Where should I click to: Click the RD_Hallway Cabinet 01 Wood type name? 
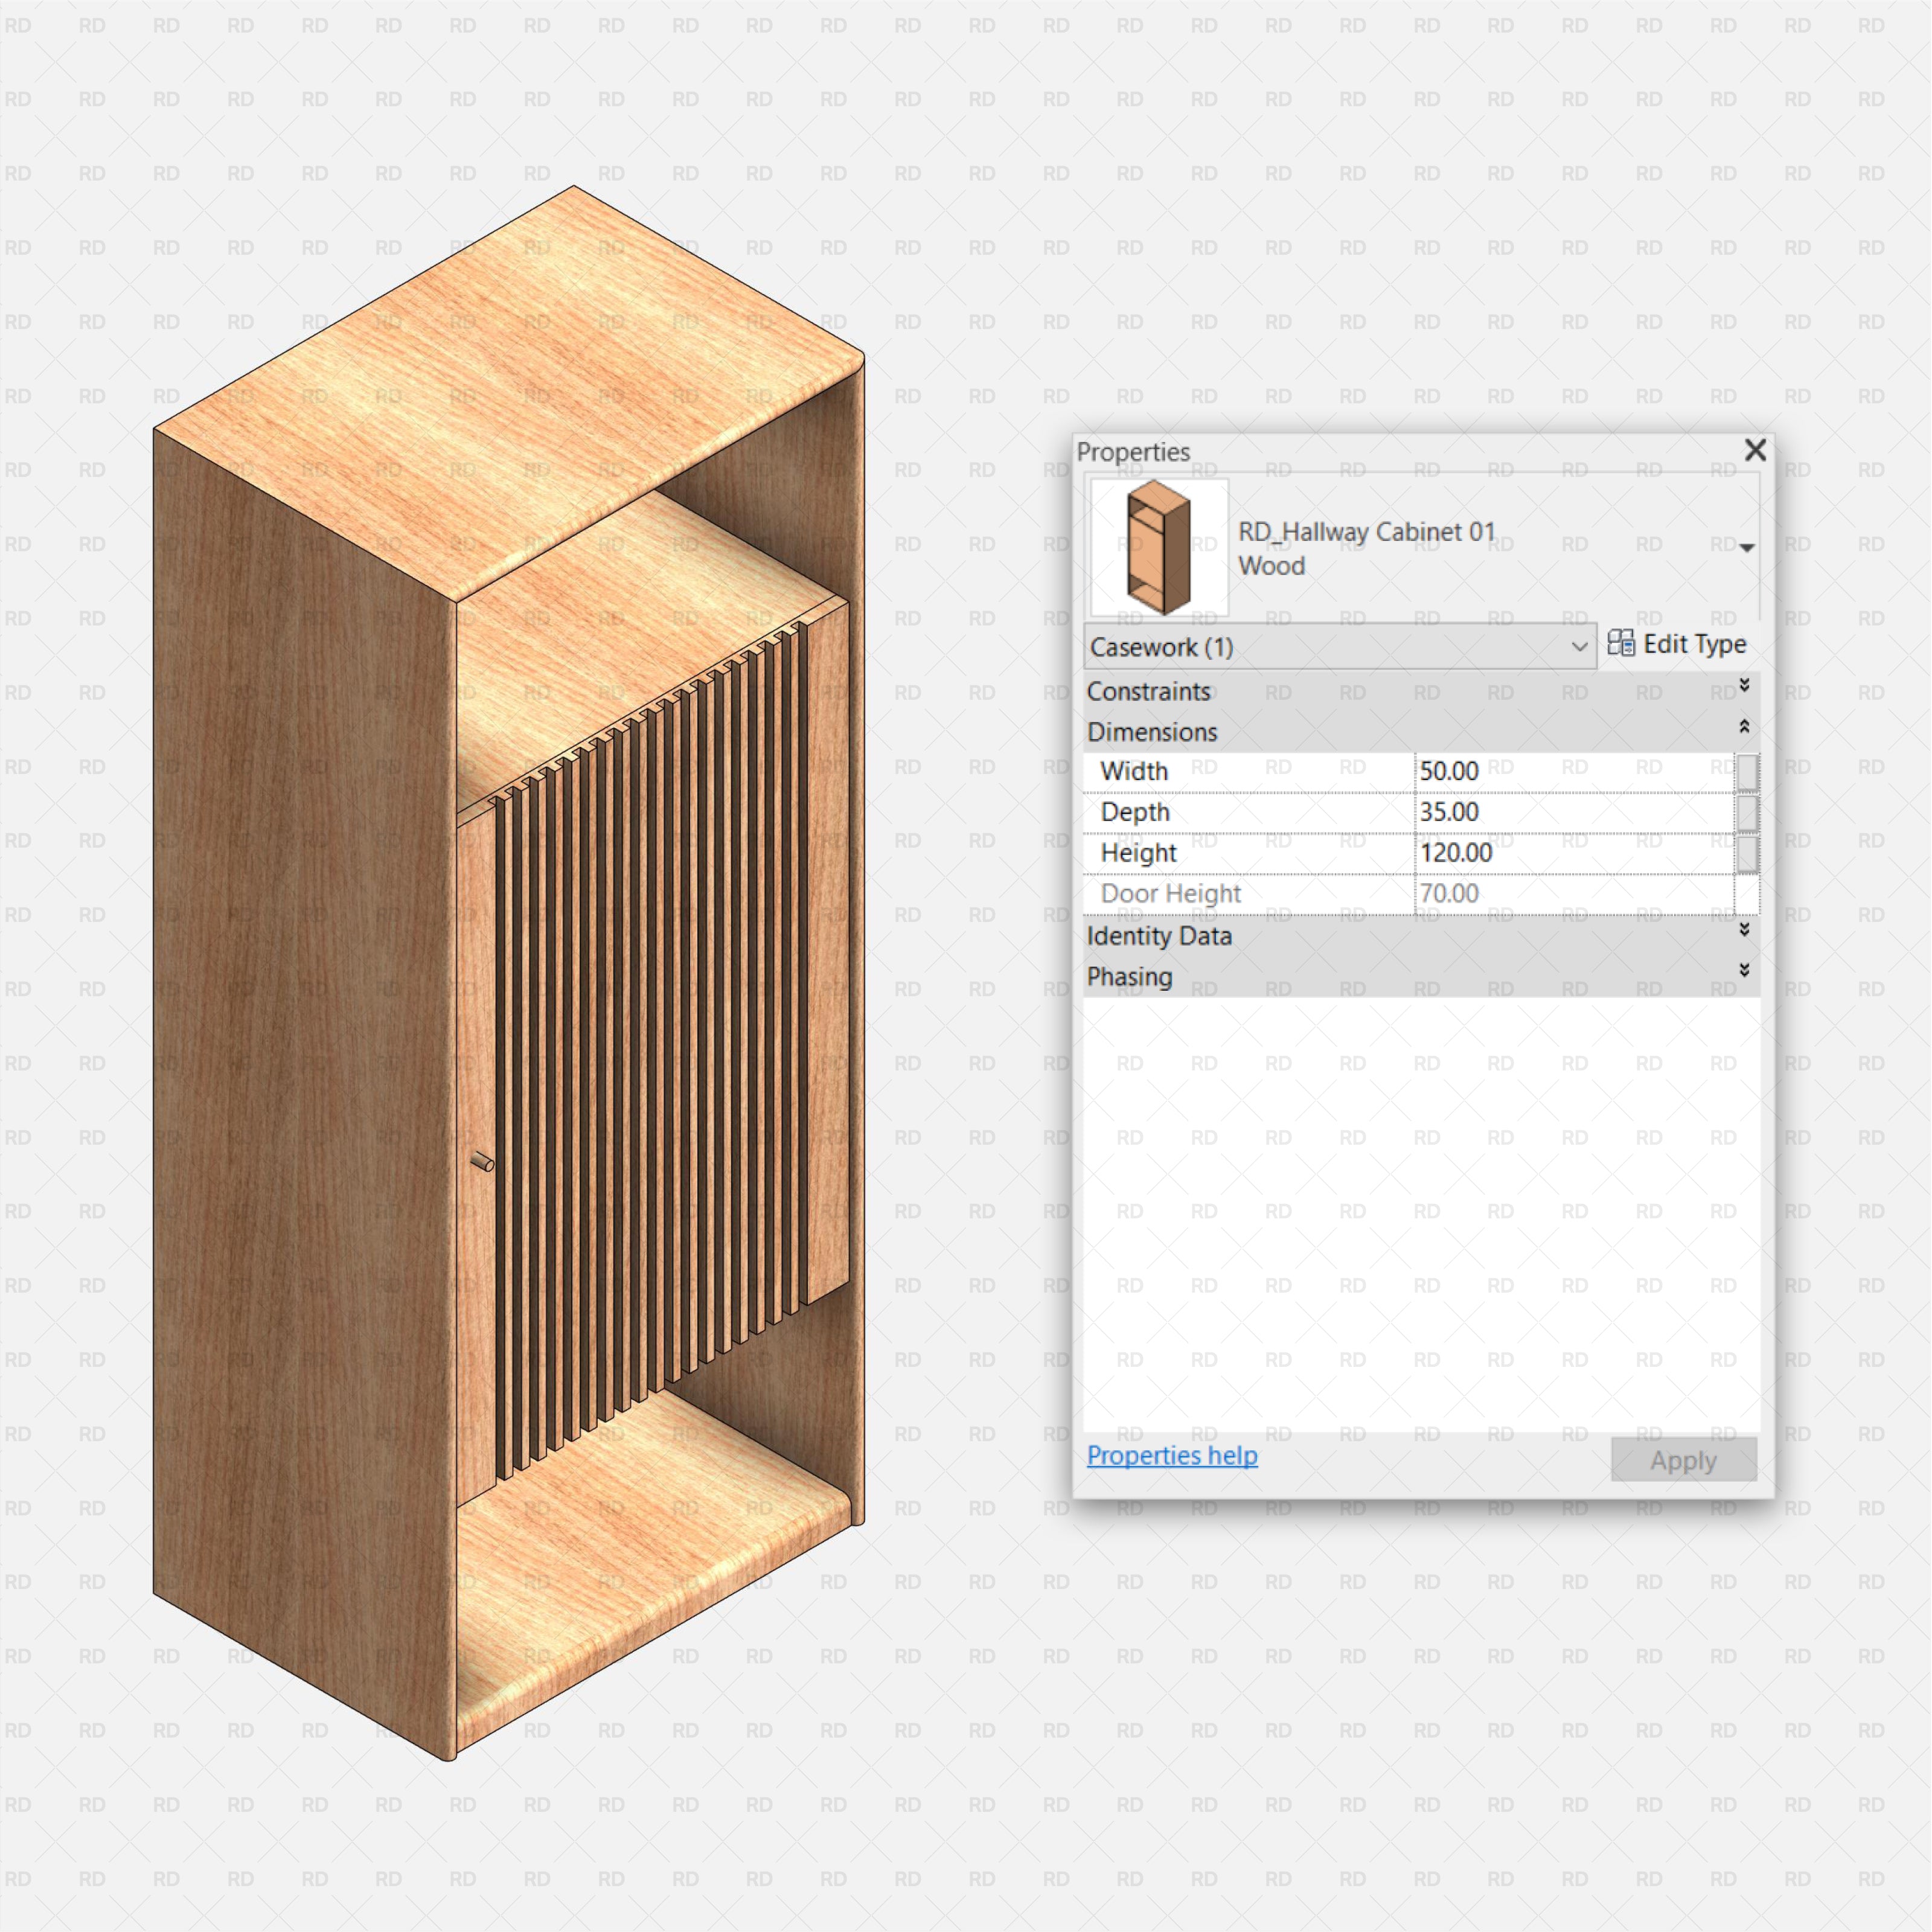1365,548
